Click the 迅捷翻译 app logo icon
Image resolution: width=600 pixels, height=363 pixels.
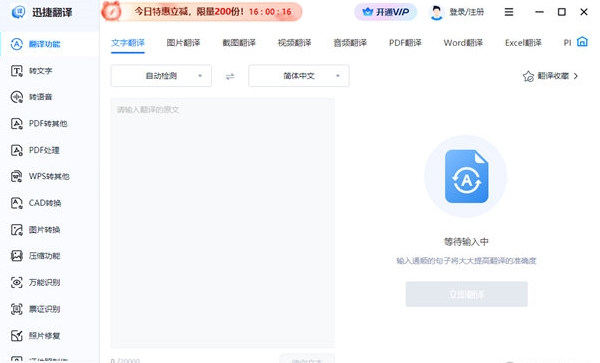18,12
